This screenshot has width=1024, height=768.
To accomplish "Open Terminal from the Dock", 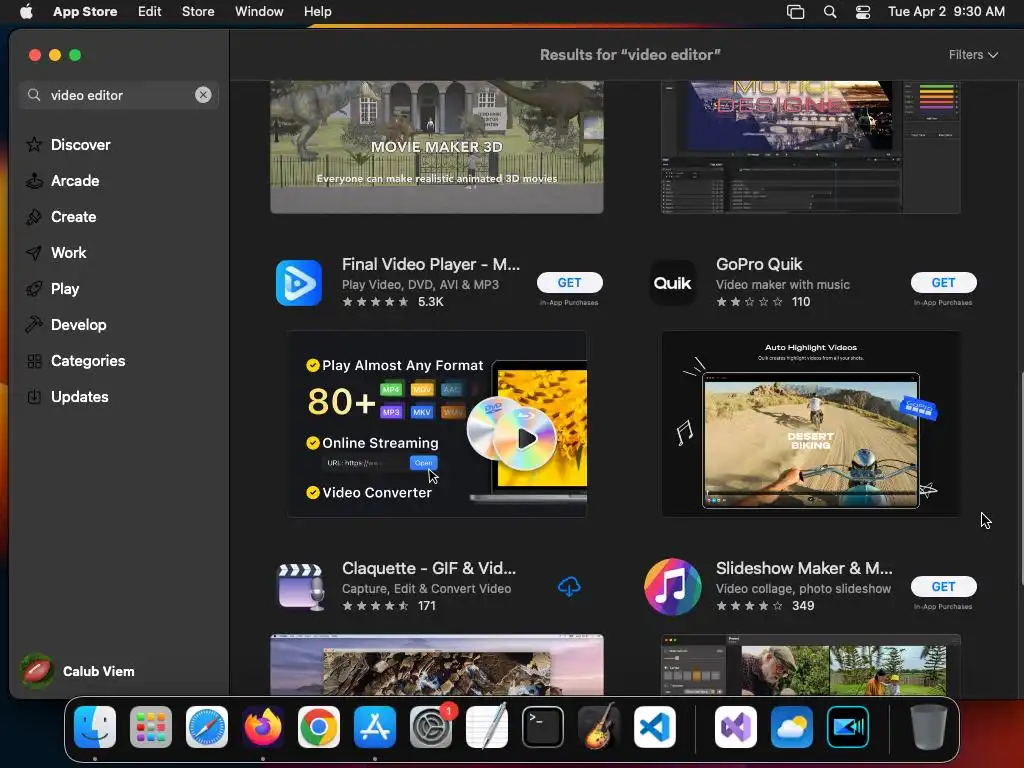I will 543,727.
